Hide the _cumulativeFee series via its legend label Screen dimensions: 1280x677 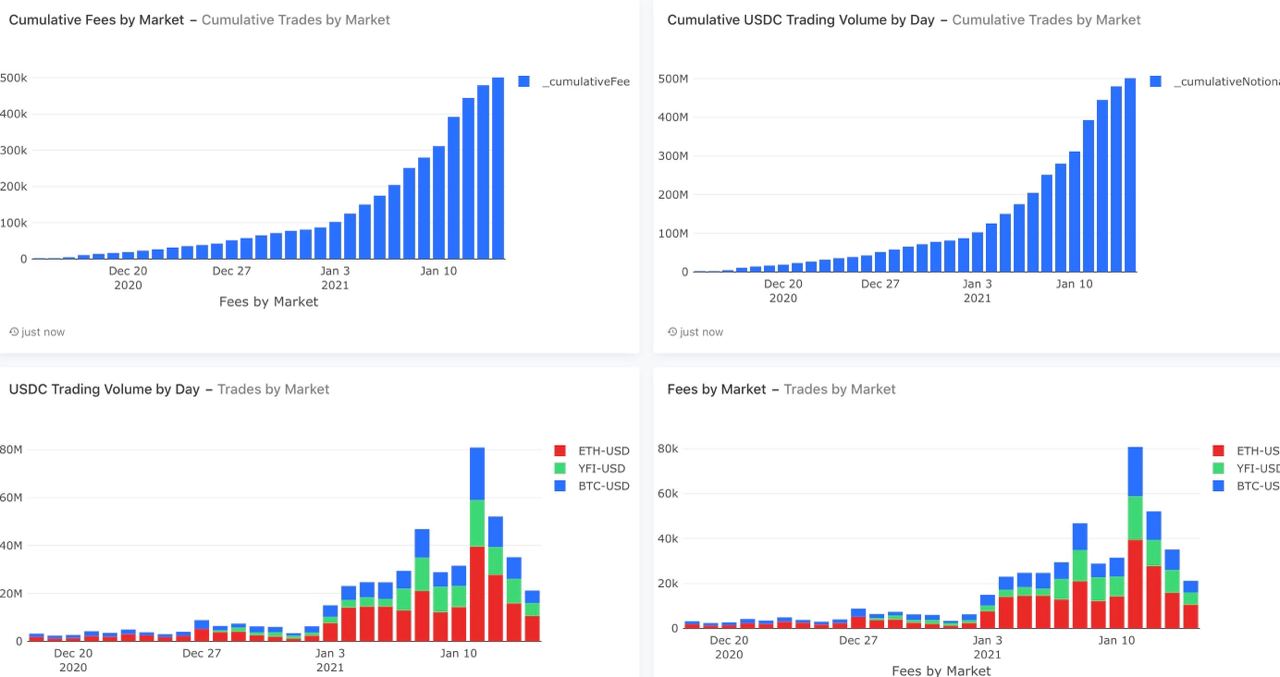pyautogui.click(x=586, y=82)
